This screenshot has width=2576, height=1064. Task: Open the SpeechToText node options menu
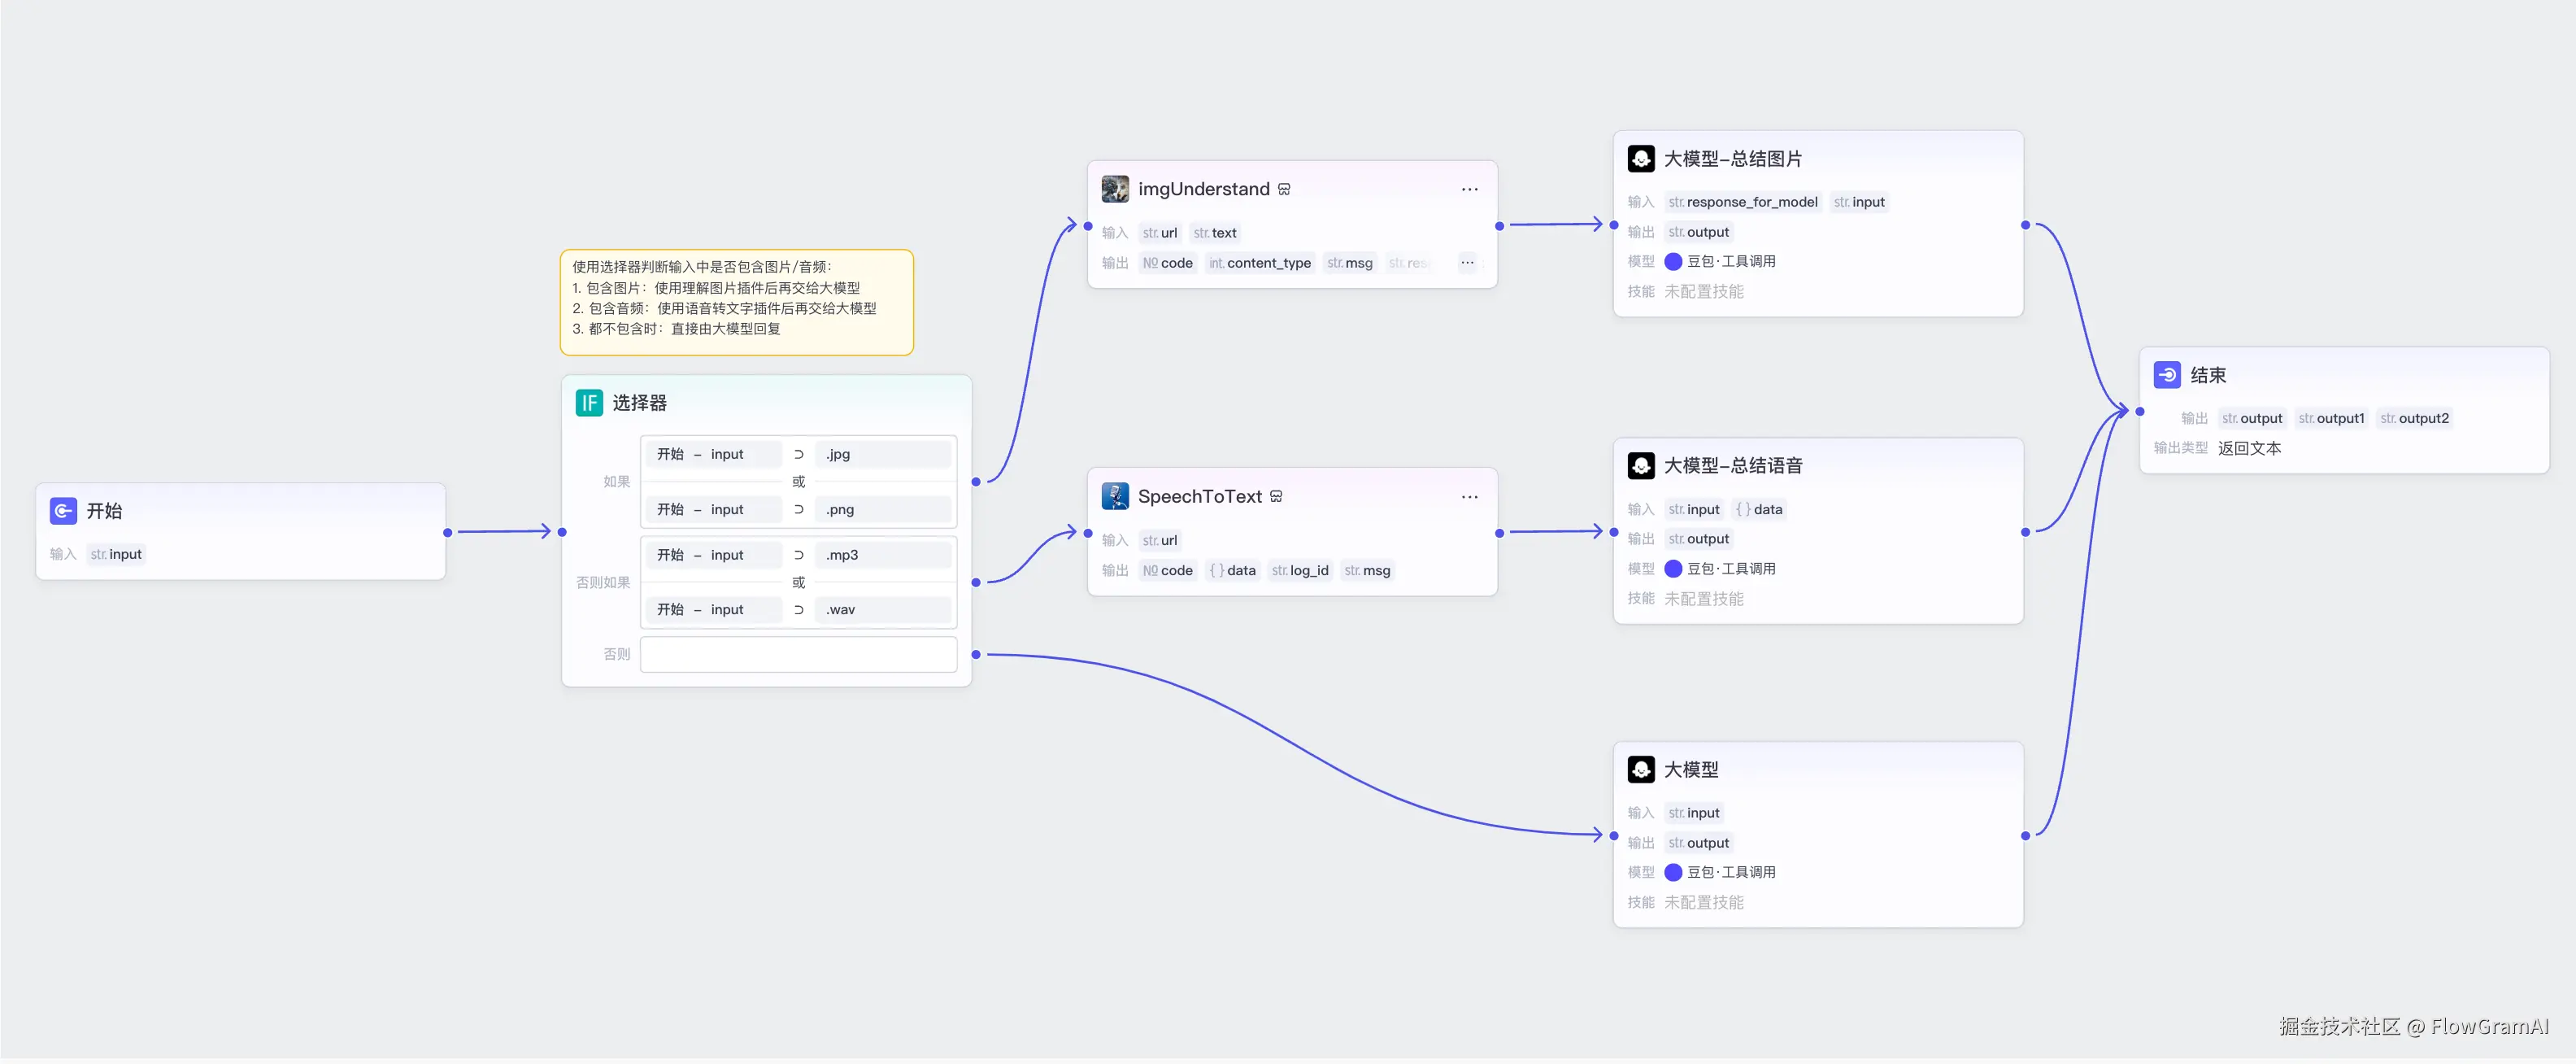coord(1469,497)
